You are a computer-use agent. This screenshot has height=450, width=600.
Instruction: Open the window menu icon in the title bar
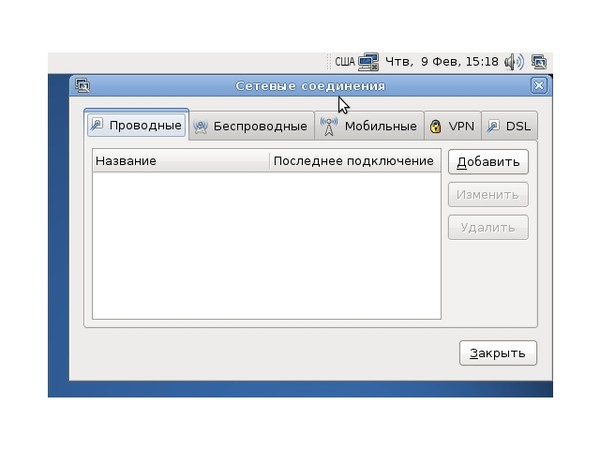tap(82, 85)
